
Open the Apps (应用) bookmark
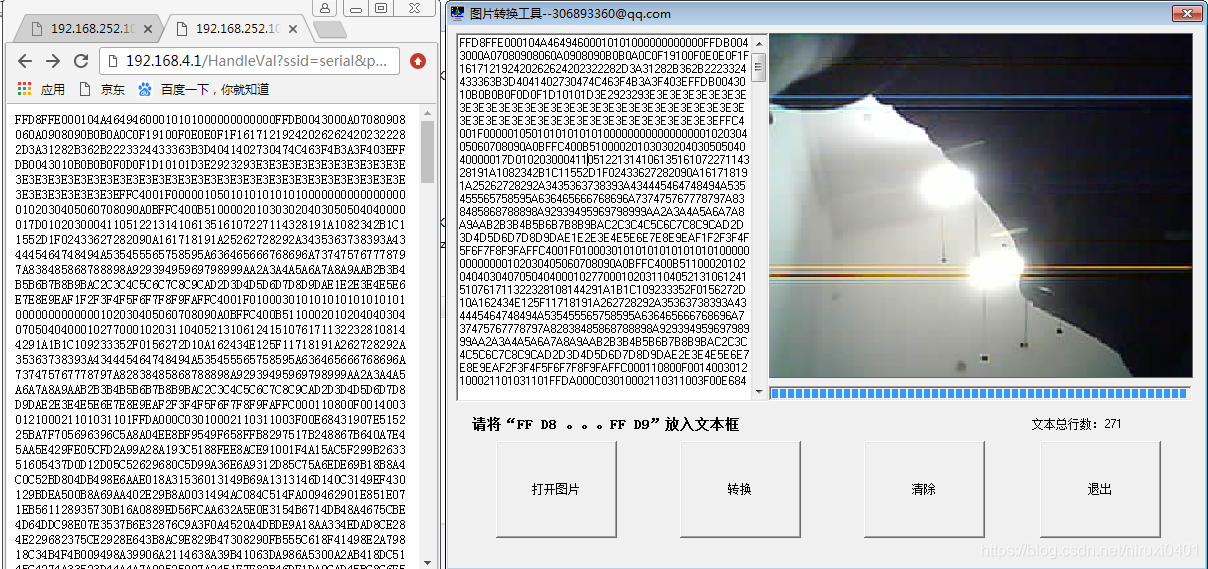(x=41, y=89)
